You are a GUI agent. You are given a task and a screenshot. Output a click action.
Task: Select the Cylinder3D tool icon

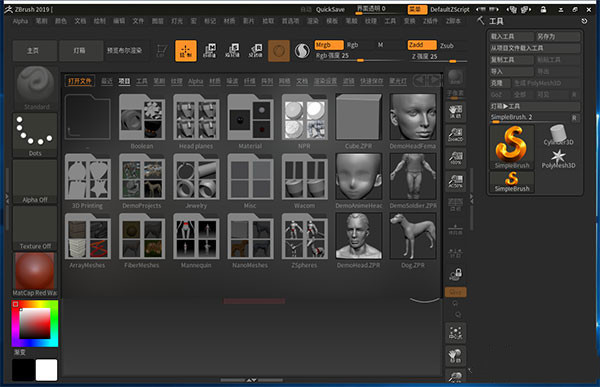558,135
